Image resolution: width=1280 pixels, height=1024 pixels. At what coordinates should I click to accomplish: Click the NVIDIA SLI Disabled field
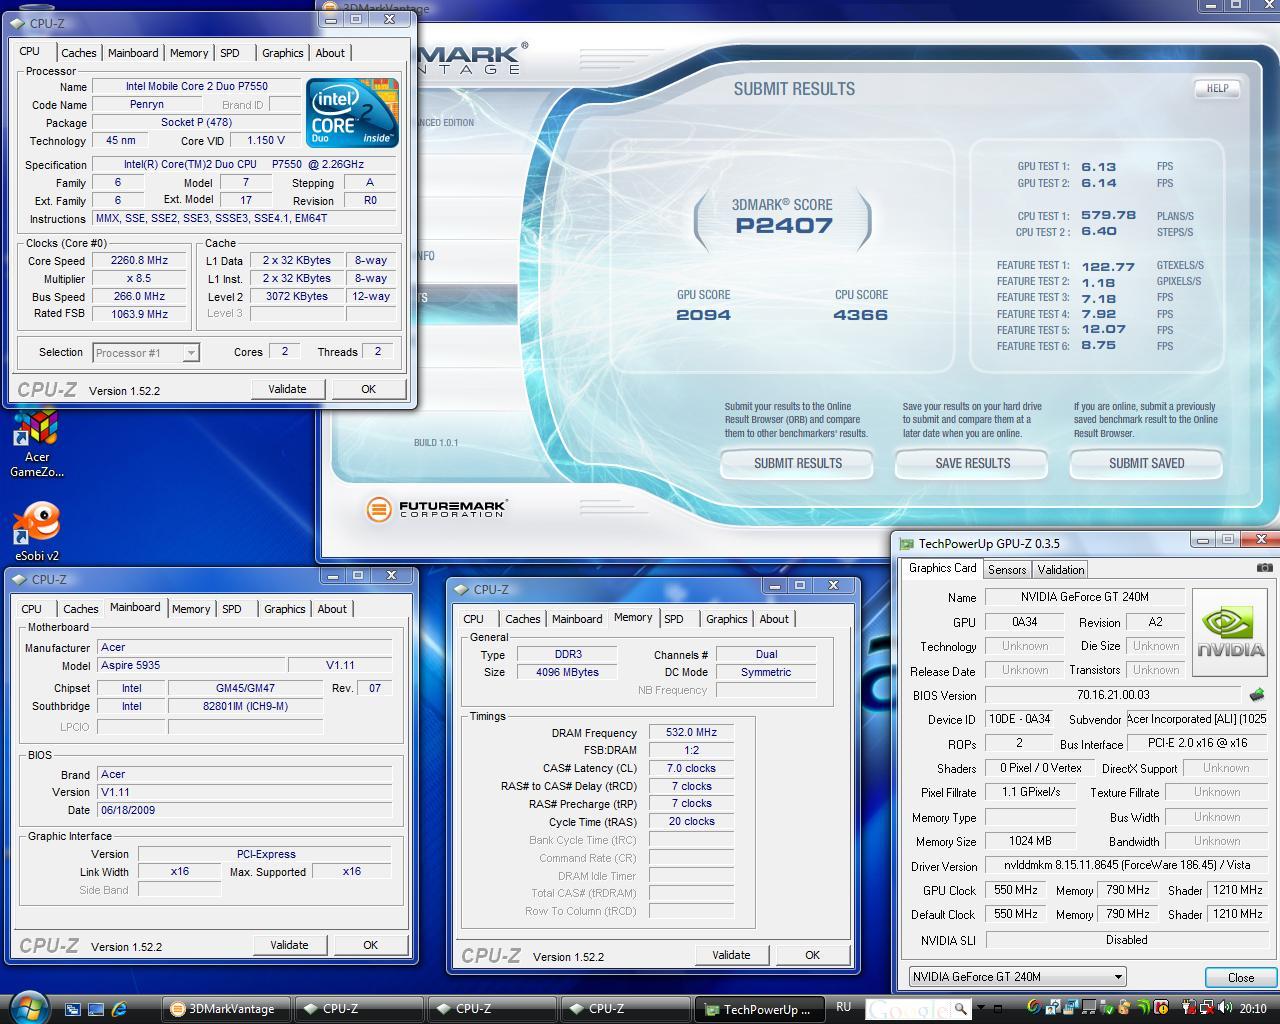pos(1126,940)
